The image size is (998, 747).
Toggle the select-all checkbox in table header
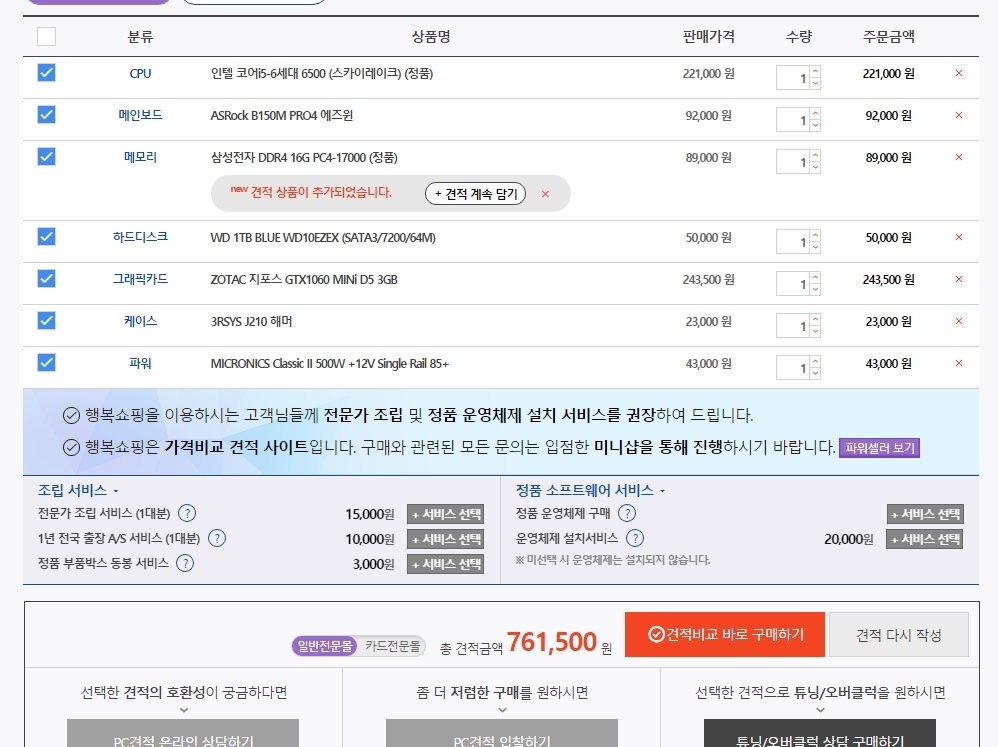click(46, 37)
